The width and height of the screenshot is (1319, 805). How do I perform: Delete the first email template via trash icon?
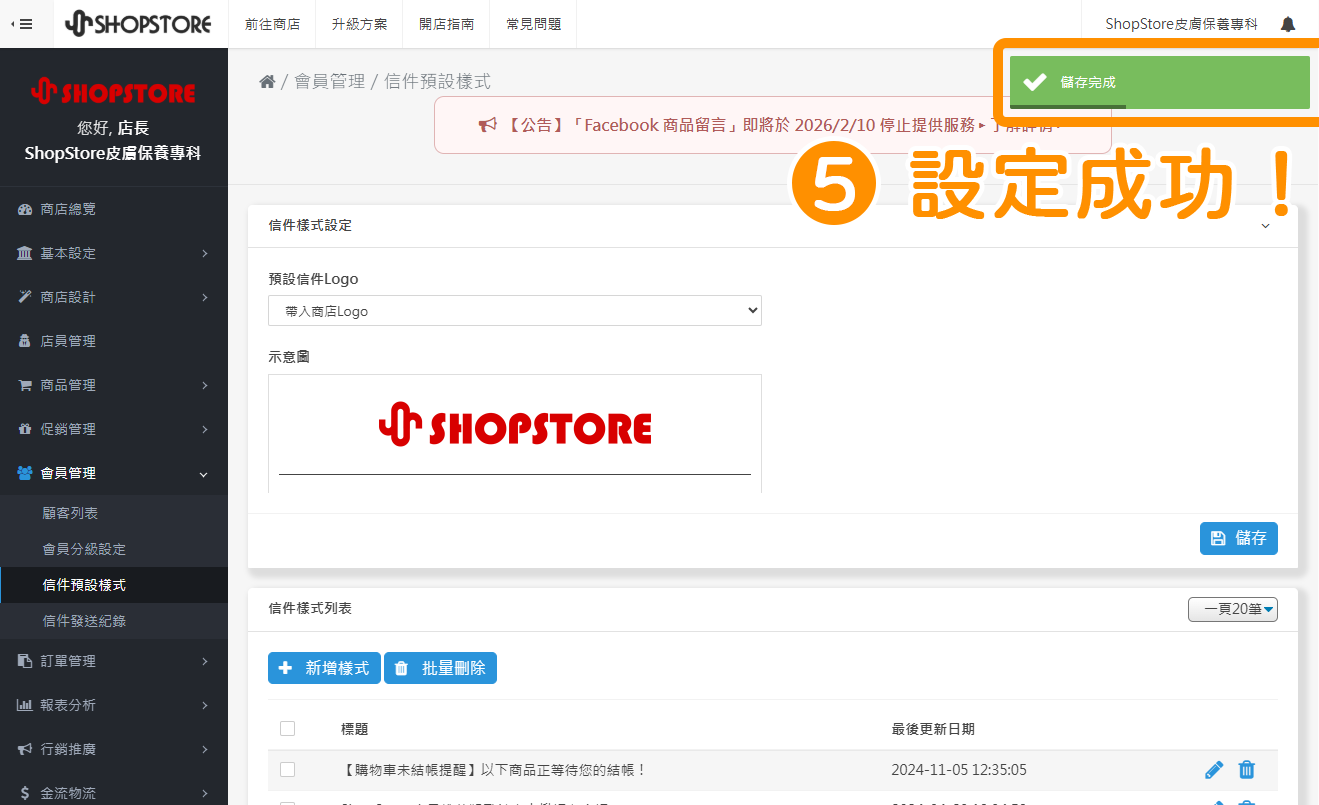tap(1246, 770)
